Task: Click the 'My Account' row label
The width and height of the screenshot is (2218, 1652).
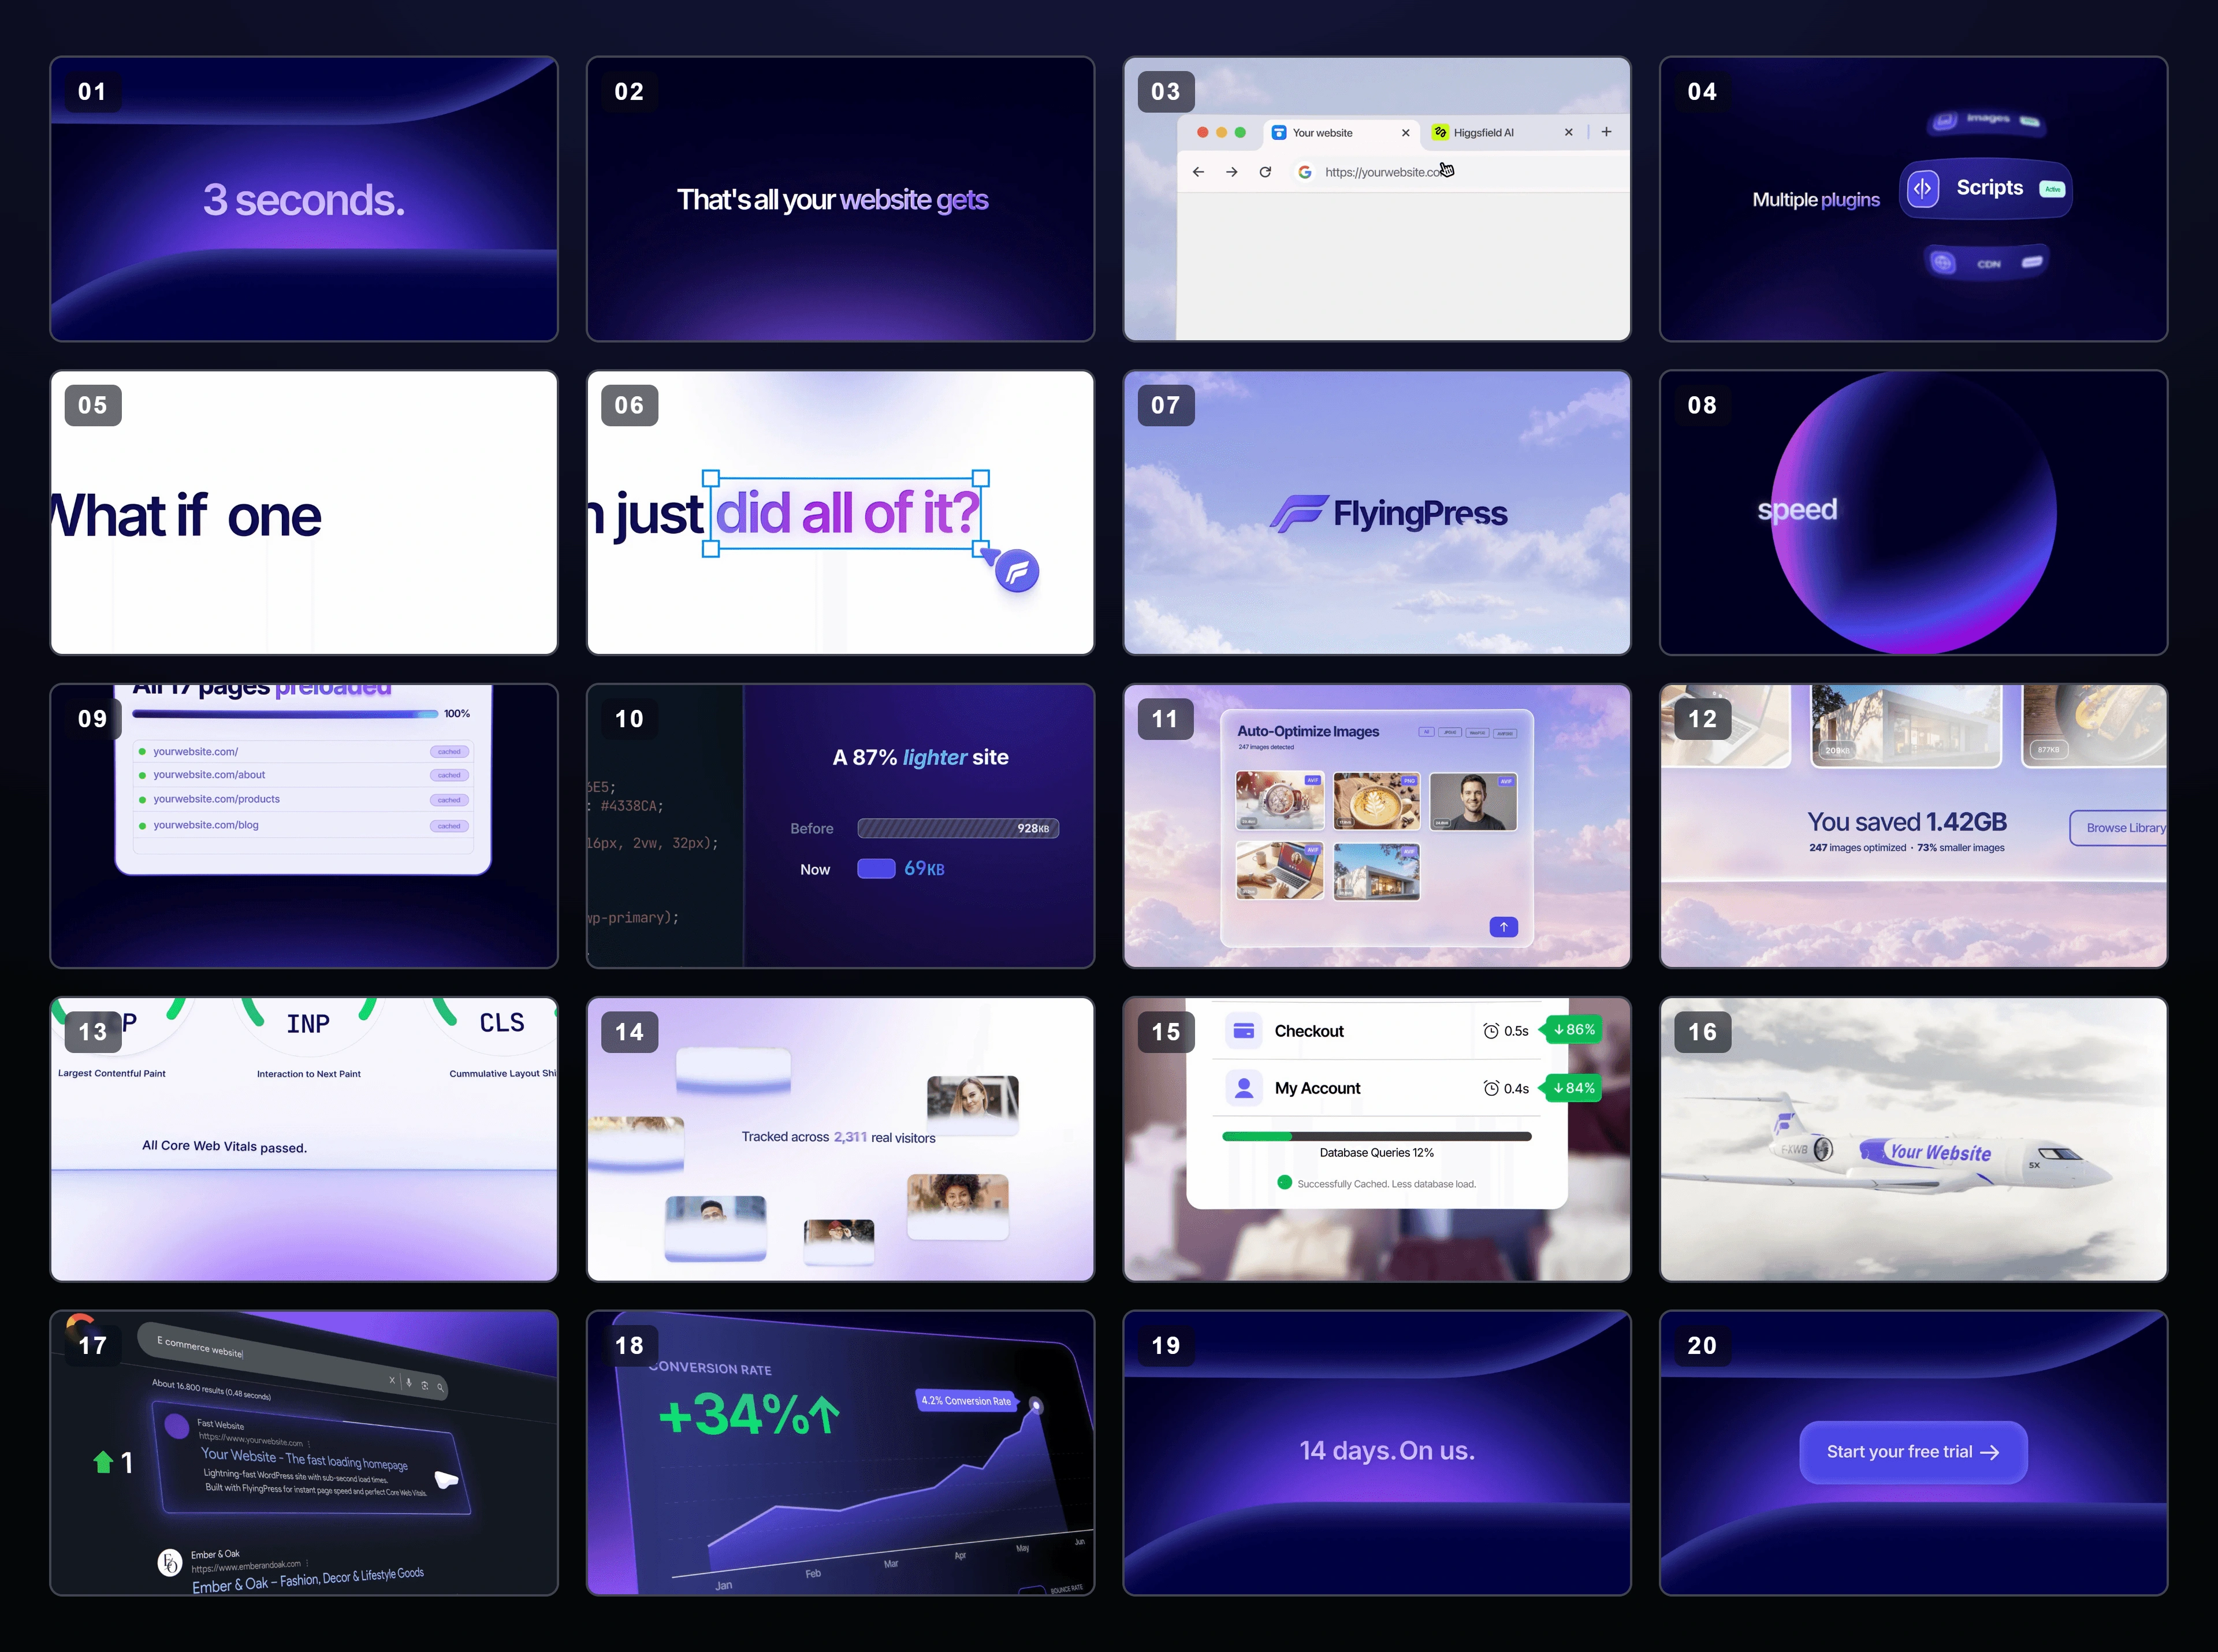Action: [1317, 1088]
